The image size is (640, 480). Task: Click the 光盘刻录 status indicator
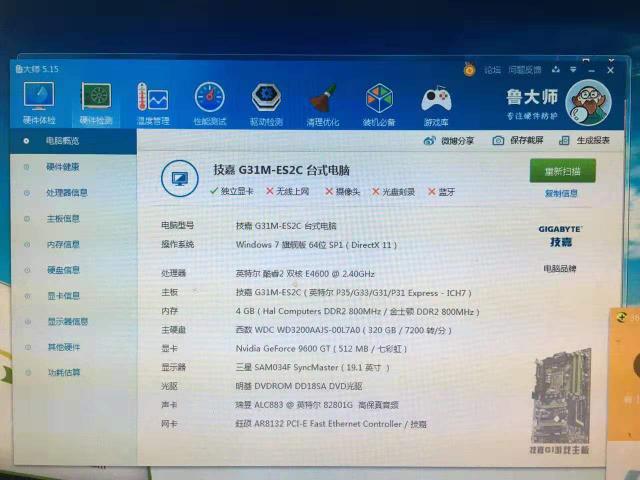[x=393, y=192]
